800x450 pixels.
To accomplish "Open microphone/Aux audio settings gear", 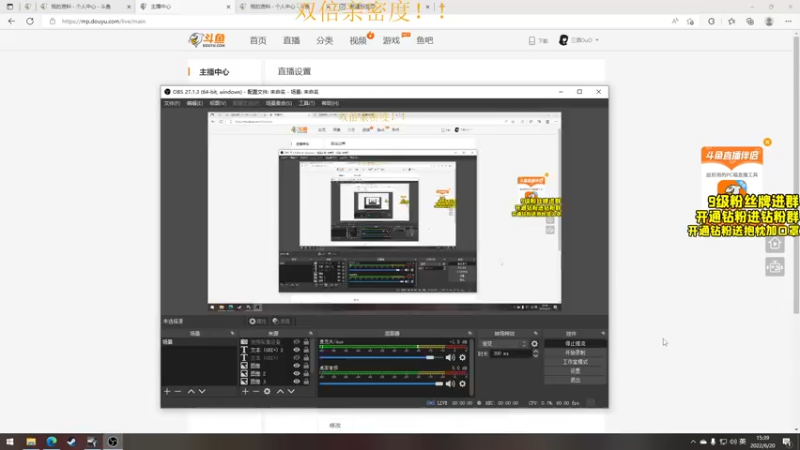I will pos(463,358).
